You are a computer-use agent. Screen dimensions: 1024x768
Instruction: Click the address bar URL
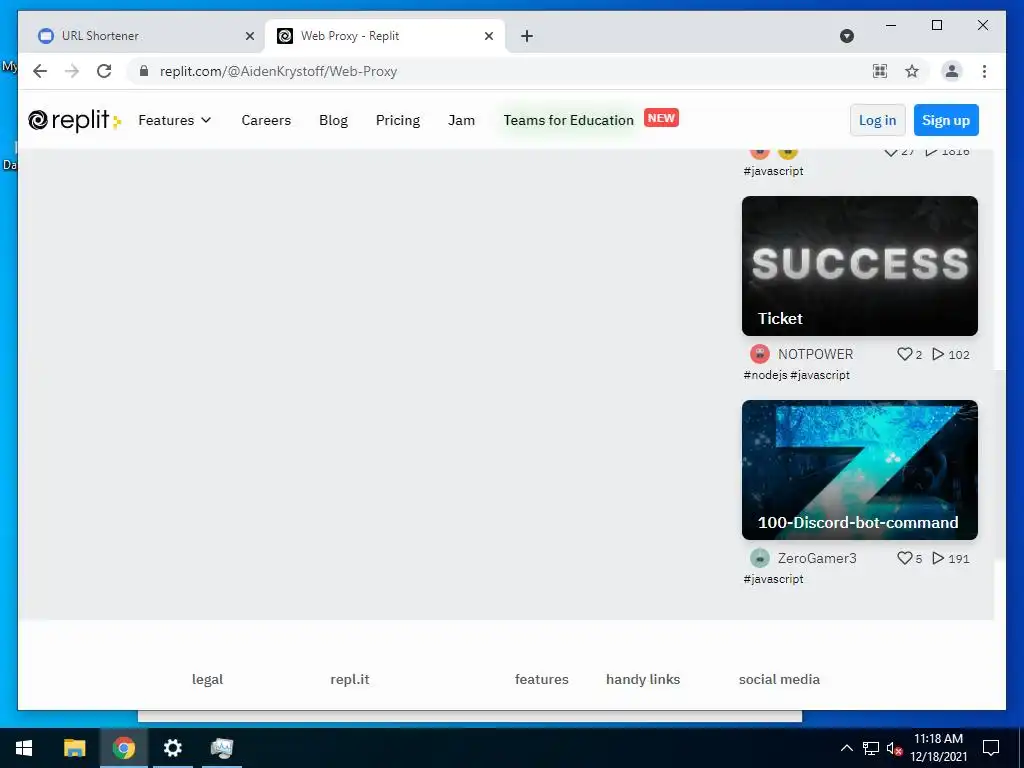tap(278, 71)
